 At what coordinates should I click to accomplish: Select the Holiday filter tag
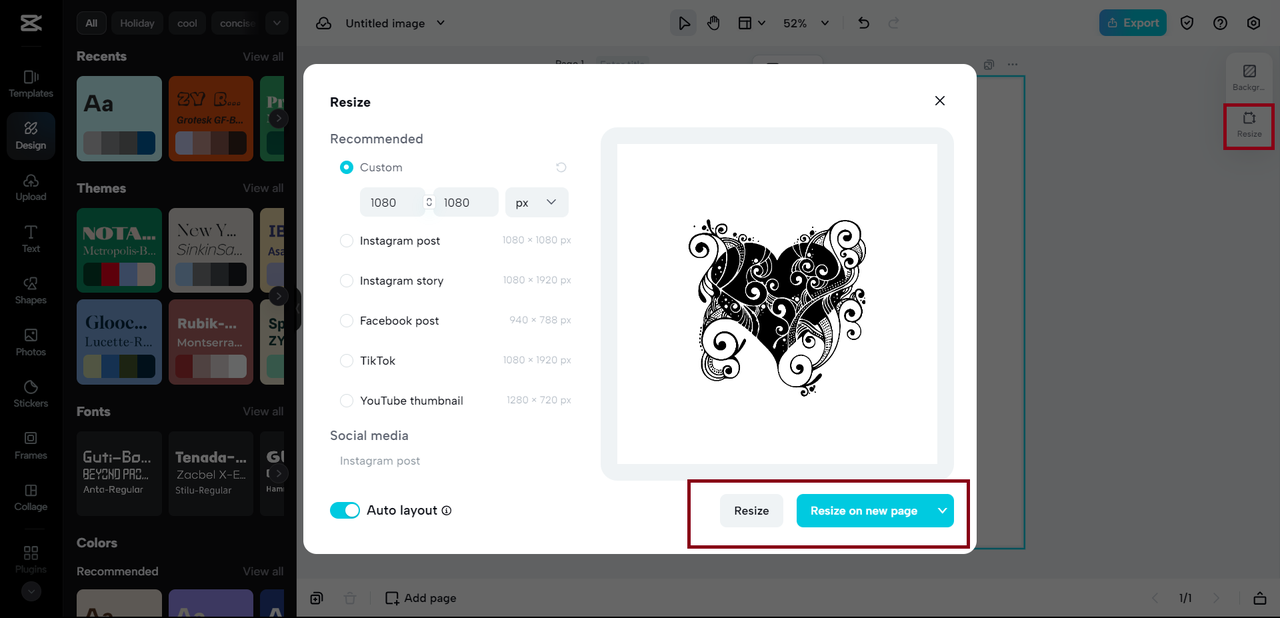coord(138,23)
